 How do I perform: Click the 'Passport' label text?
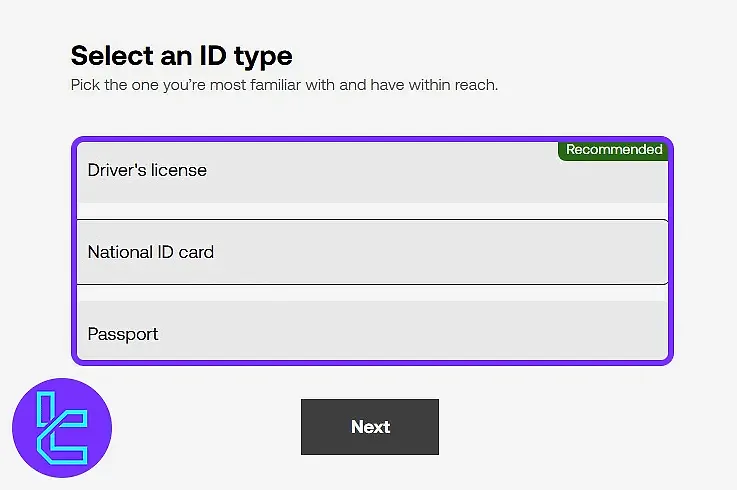pyautogui.click(x=123, y=334)
